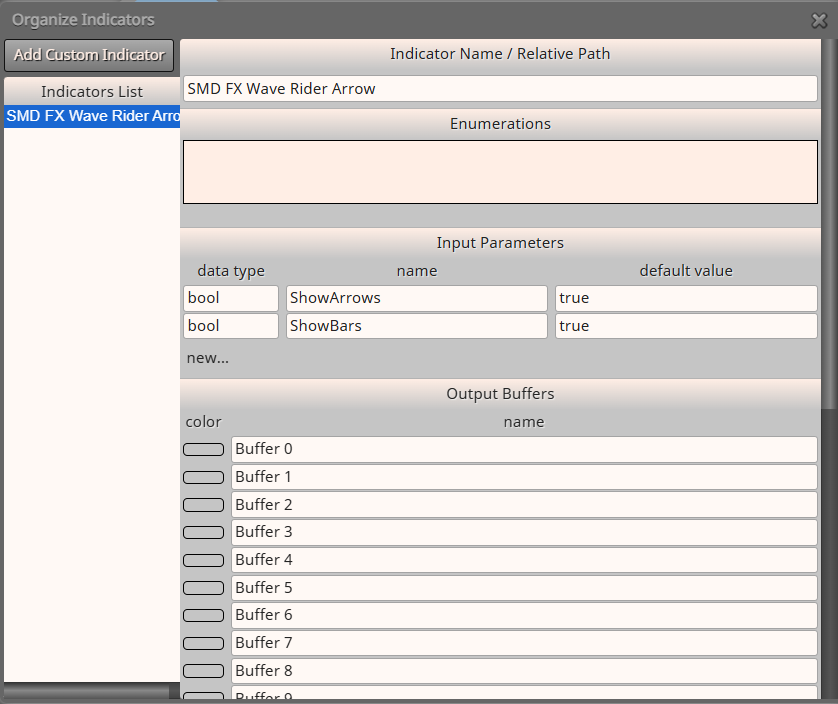Click the Output Buffers section header
Screen dimensions: 838x704
pos(500,394)
